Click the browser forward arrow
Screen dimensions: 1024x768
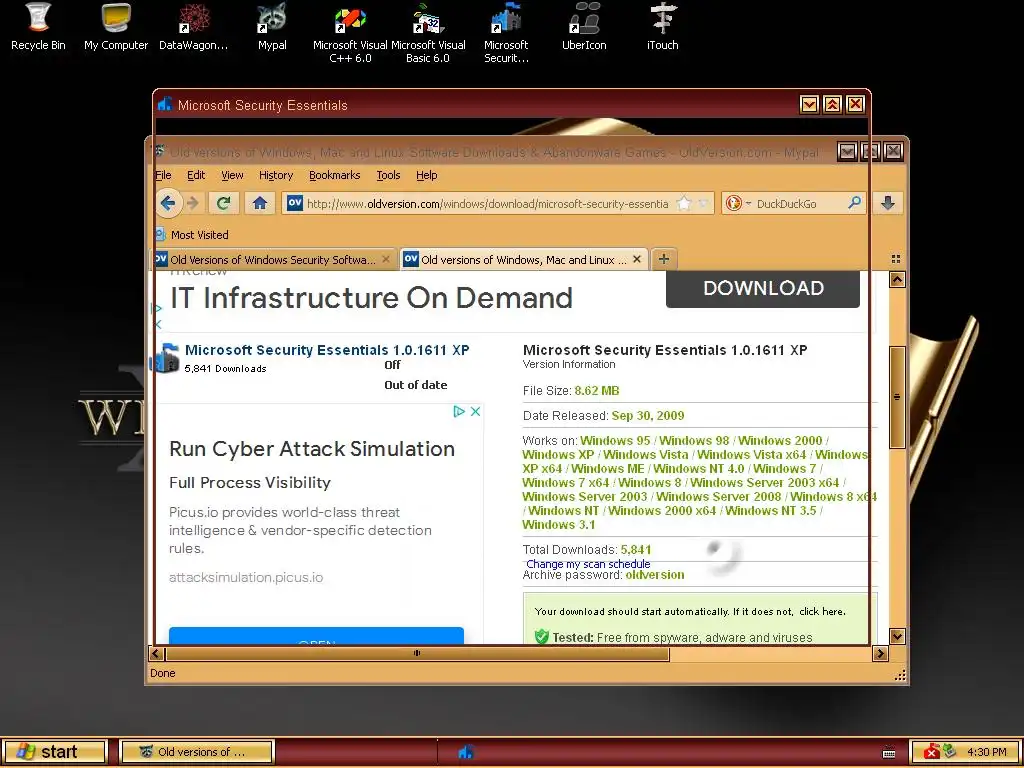click(193, 203)
